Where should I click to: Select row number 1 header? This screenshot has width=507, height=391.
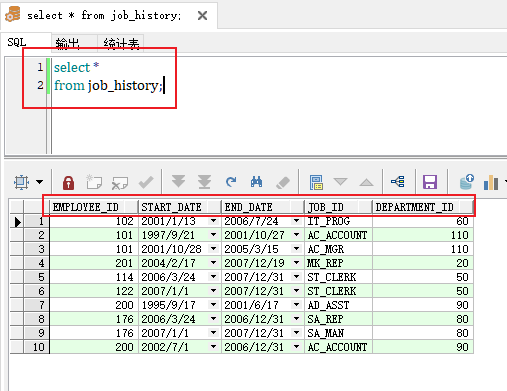(x=37, y=221)
